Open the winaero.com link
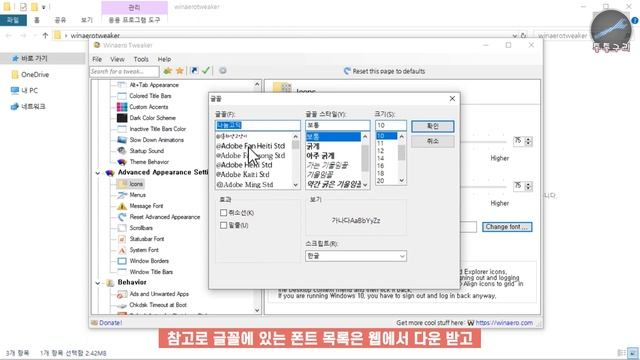The height and width of the screenshot is (360, 640). coord(504,323)
